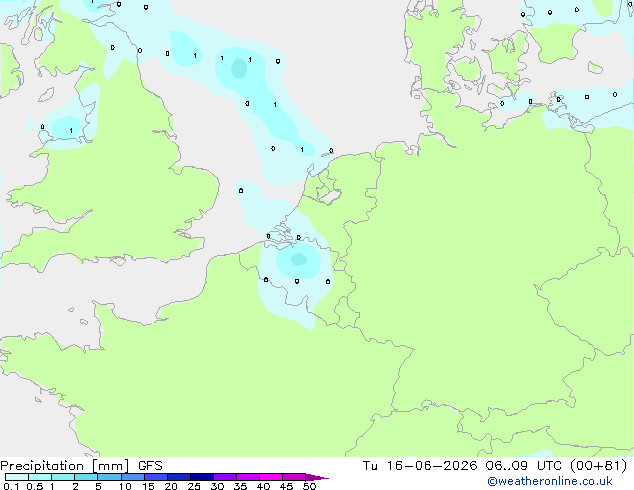634x490 pixels.
Task: Choose dark blue swatch between 25 and 30
Action: (x=202, y=477)
